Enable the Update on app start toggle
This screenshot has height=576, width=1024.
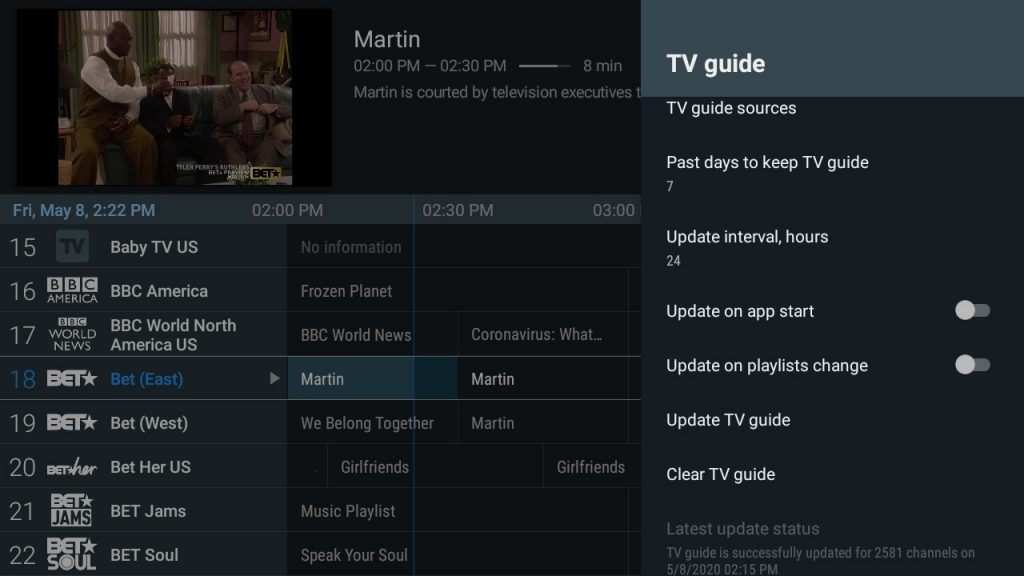click(972, 310)
